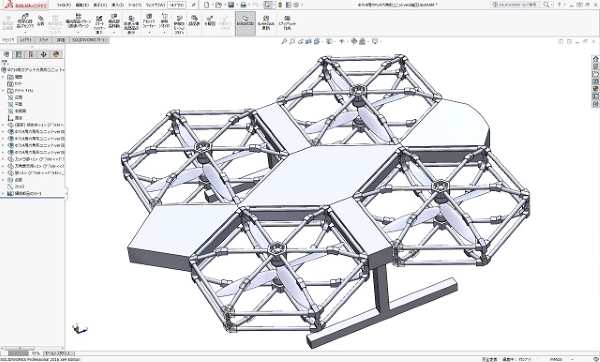Click the Save icon in the quick access toolbar
Viewport: 600px width, 362px height.
(231, 5)
